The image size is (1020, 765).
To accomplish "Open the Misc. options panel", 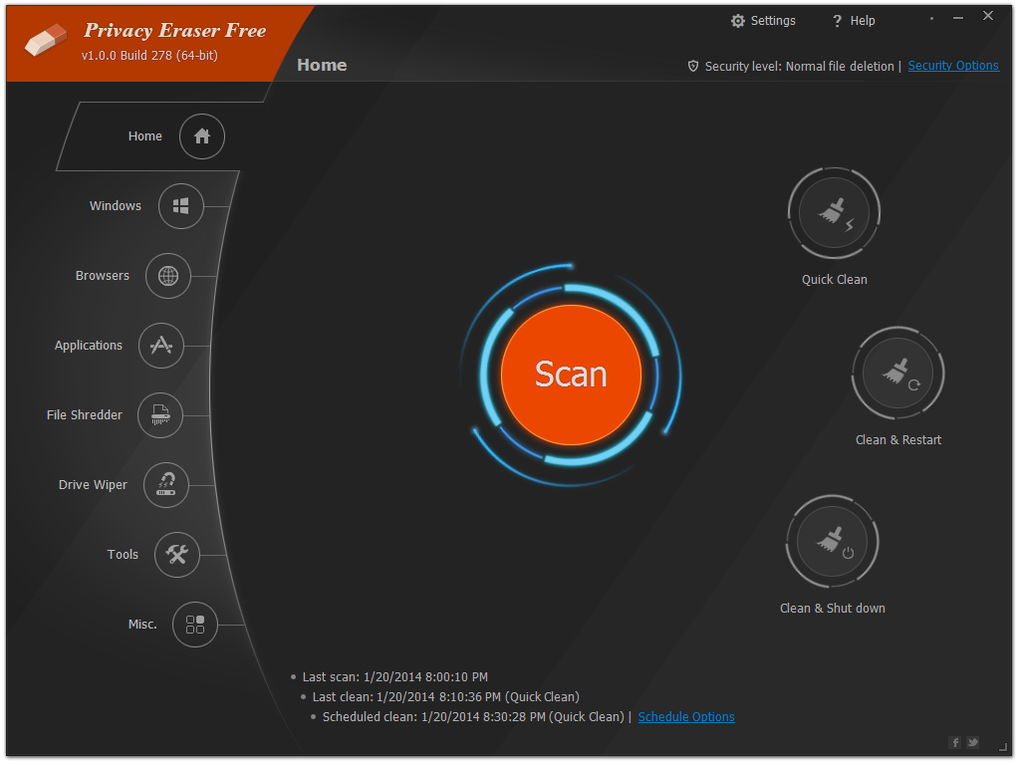I will [x=196, y=624].
